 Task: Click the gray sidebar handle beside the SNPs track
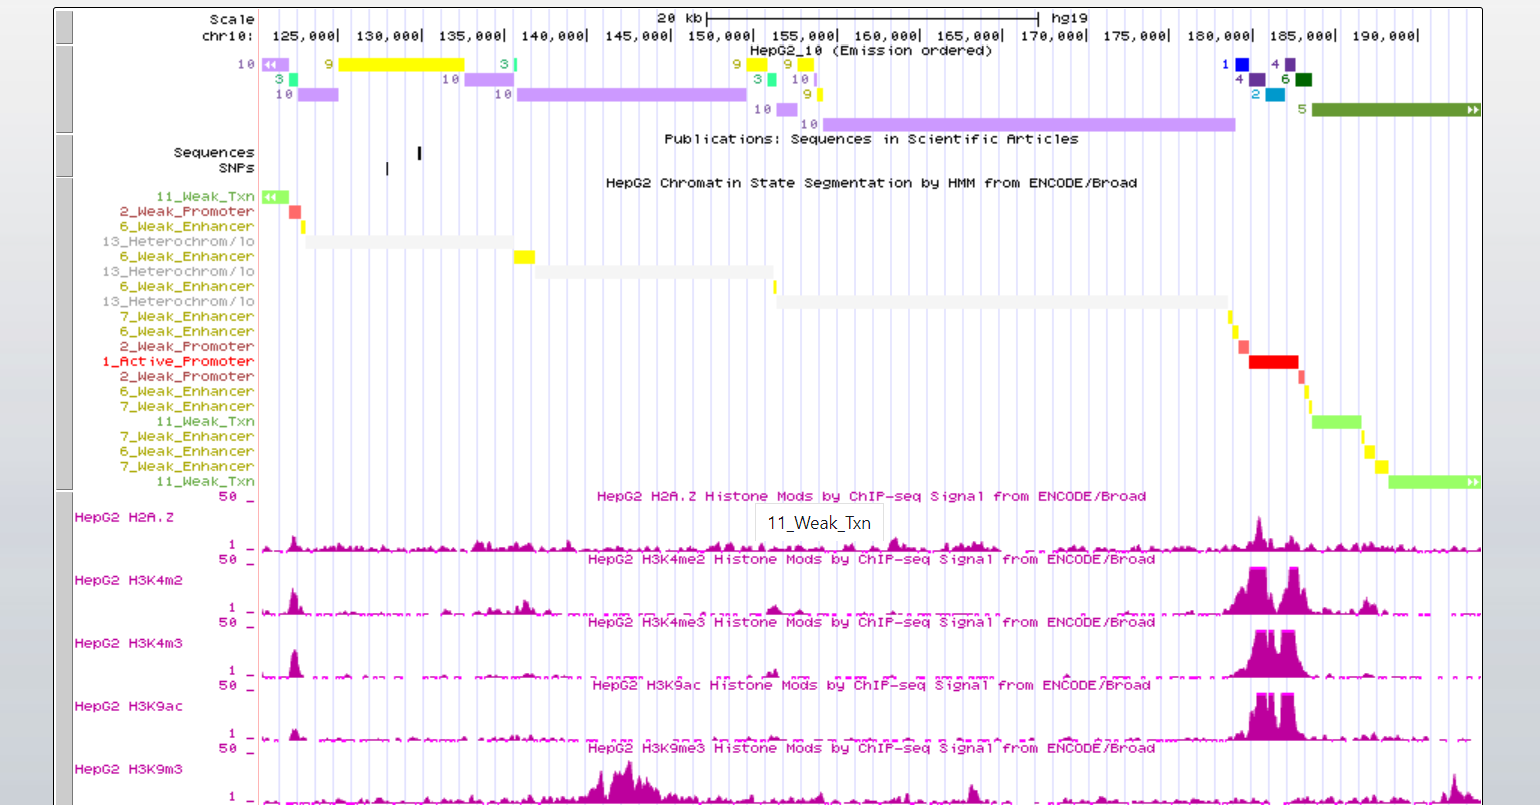[64, 155]
